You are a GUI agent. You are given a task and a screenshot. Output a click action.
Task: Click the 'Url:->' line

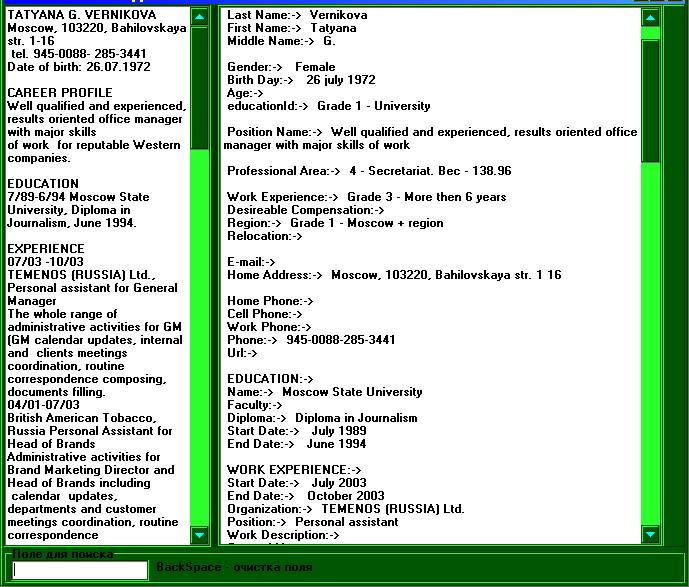[x=242, y=353]
